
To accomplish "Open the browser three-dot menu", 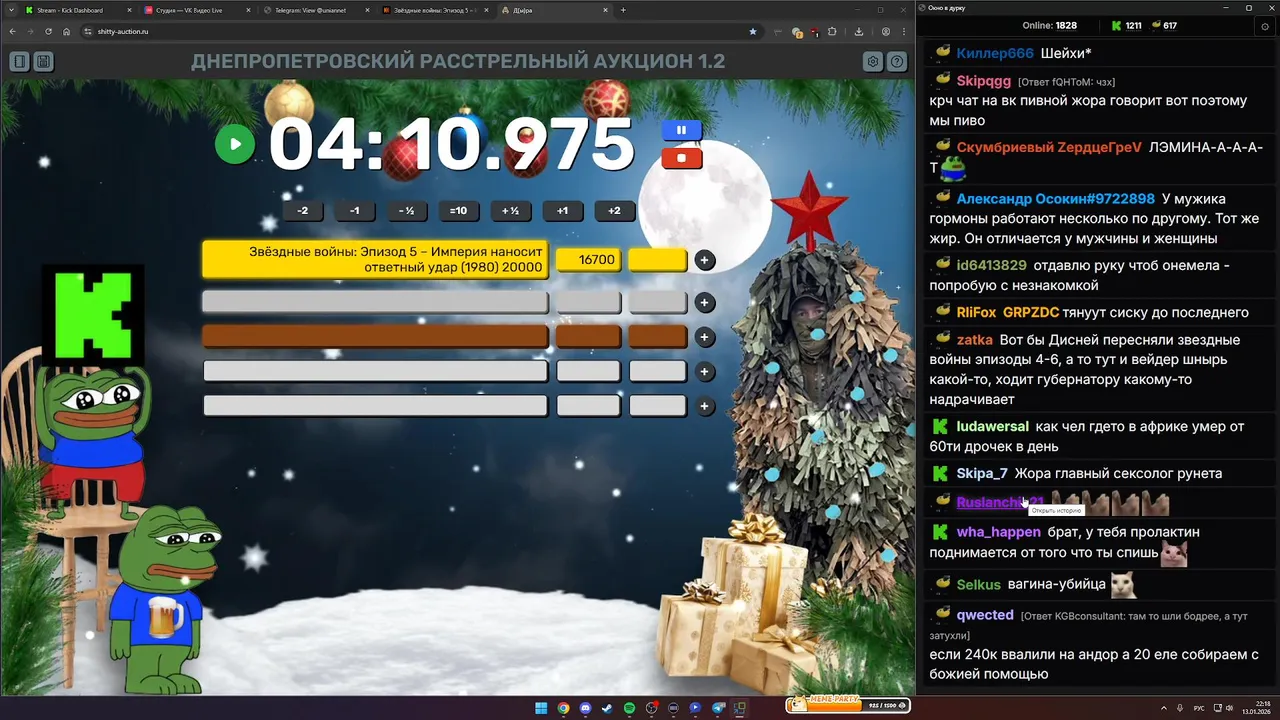I will (903, 31).
